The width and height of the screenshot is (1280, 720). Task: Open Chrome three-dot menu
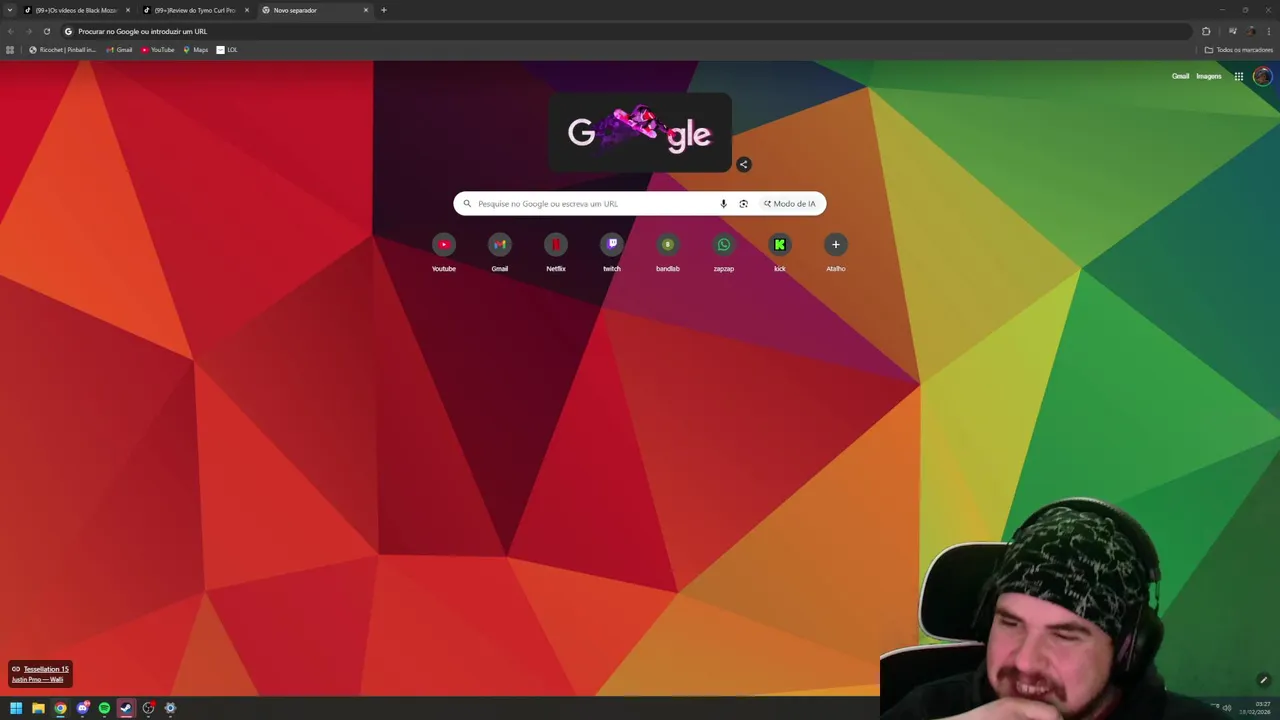pyautogui.click(x=1269, y=31)
